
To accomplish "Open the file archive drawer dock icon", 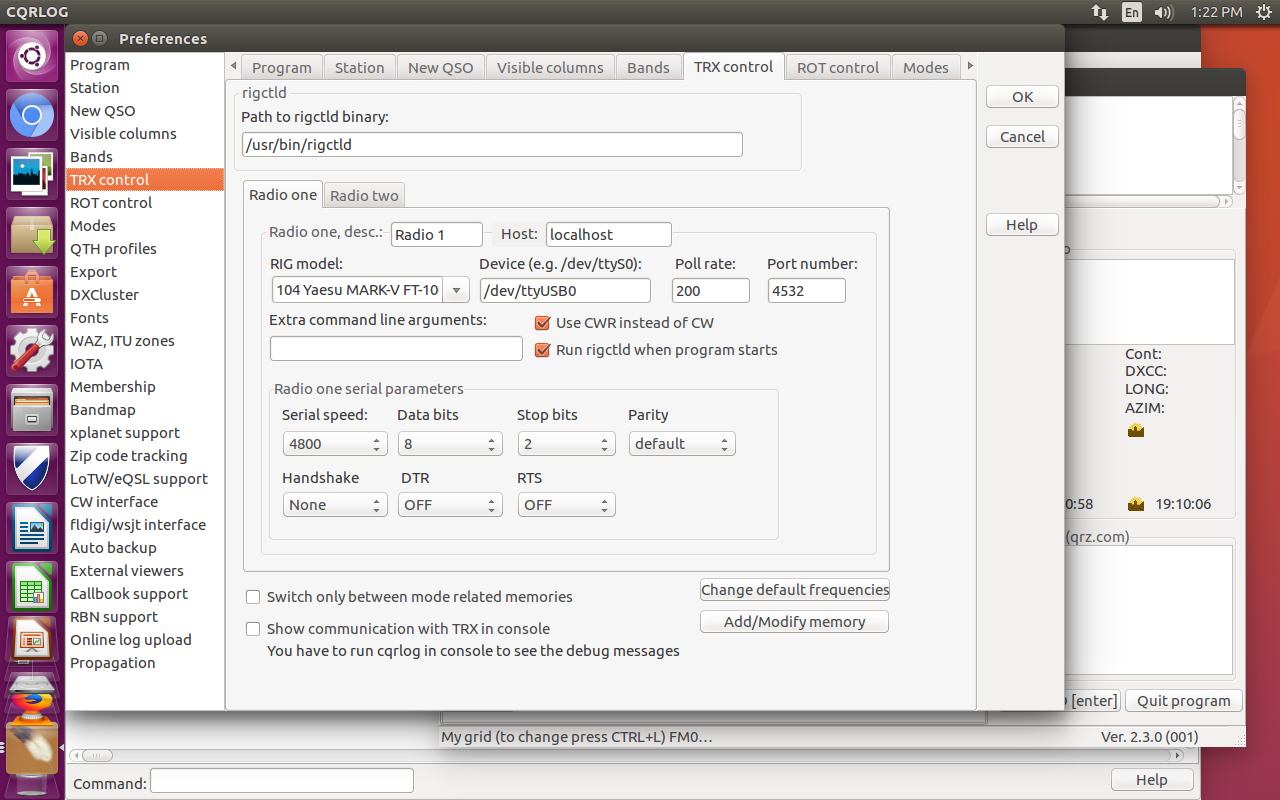I will click(x=32, y=409).
